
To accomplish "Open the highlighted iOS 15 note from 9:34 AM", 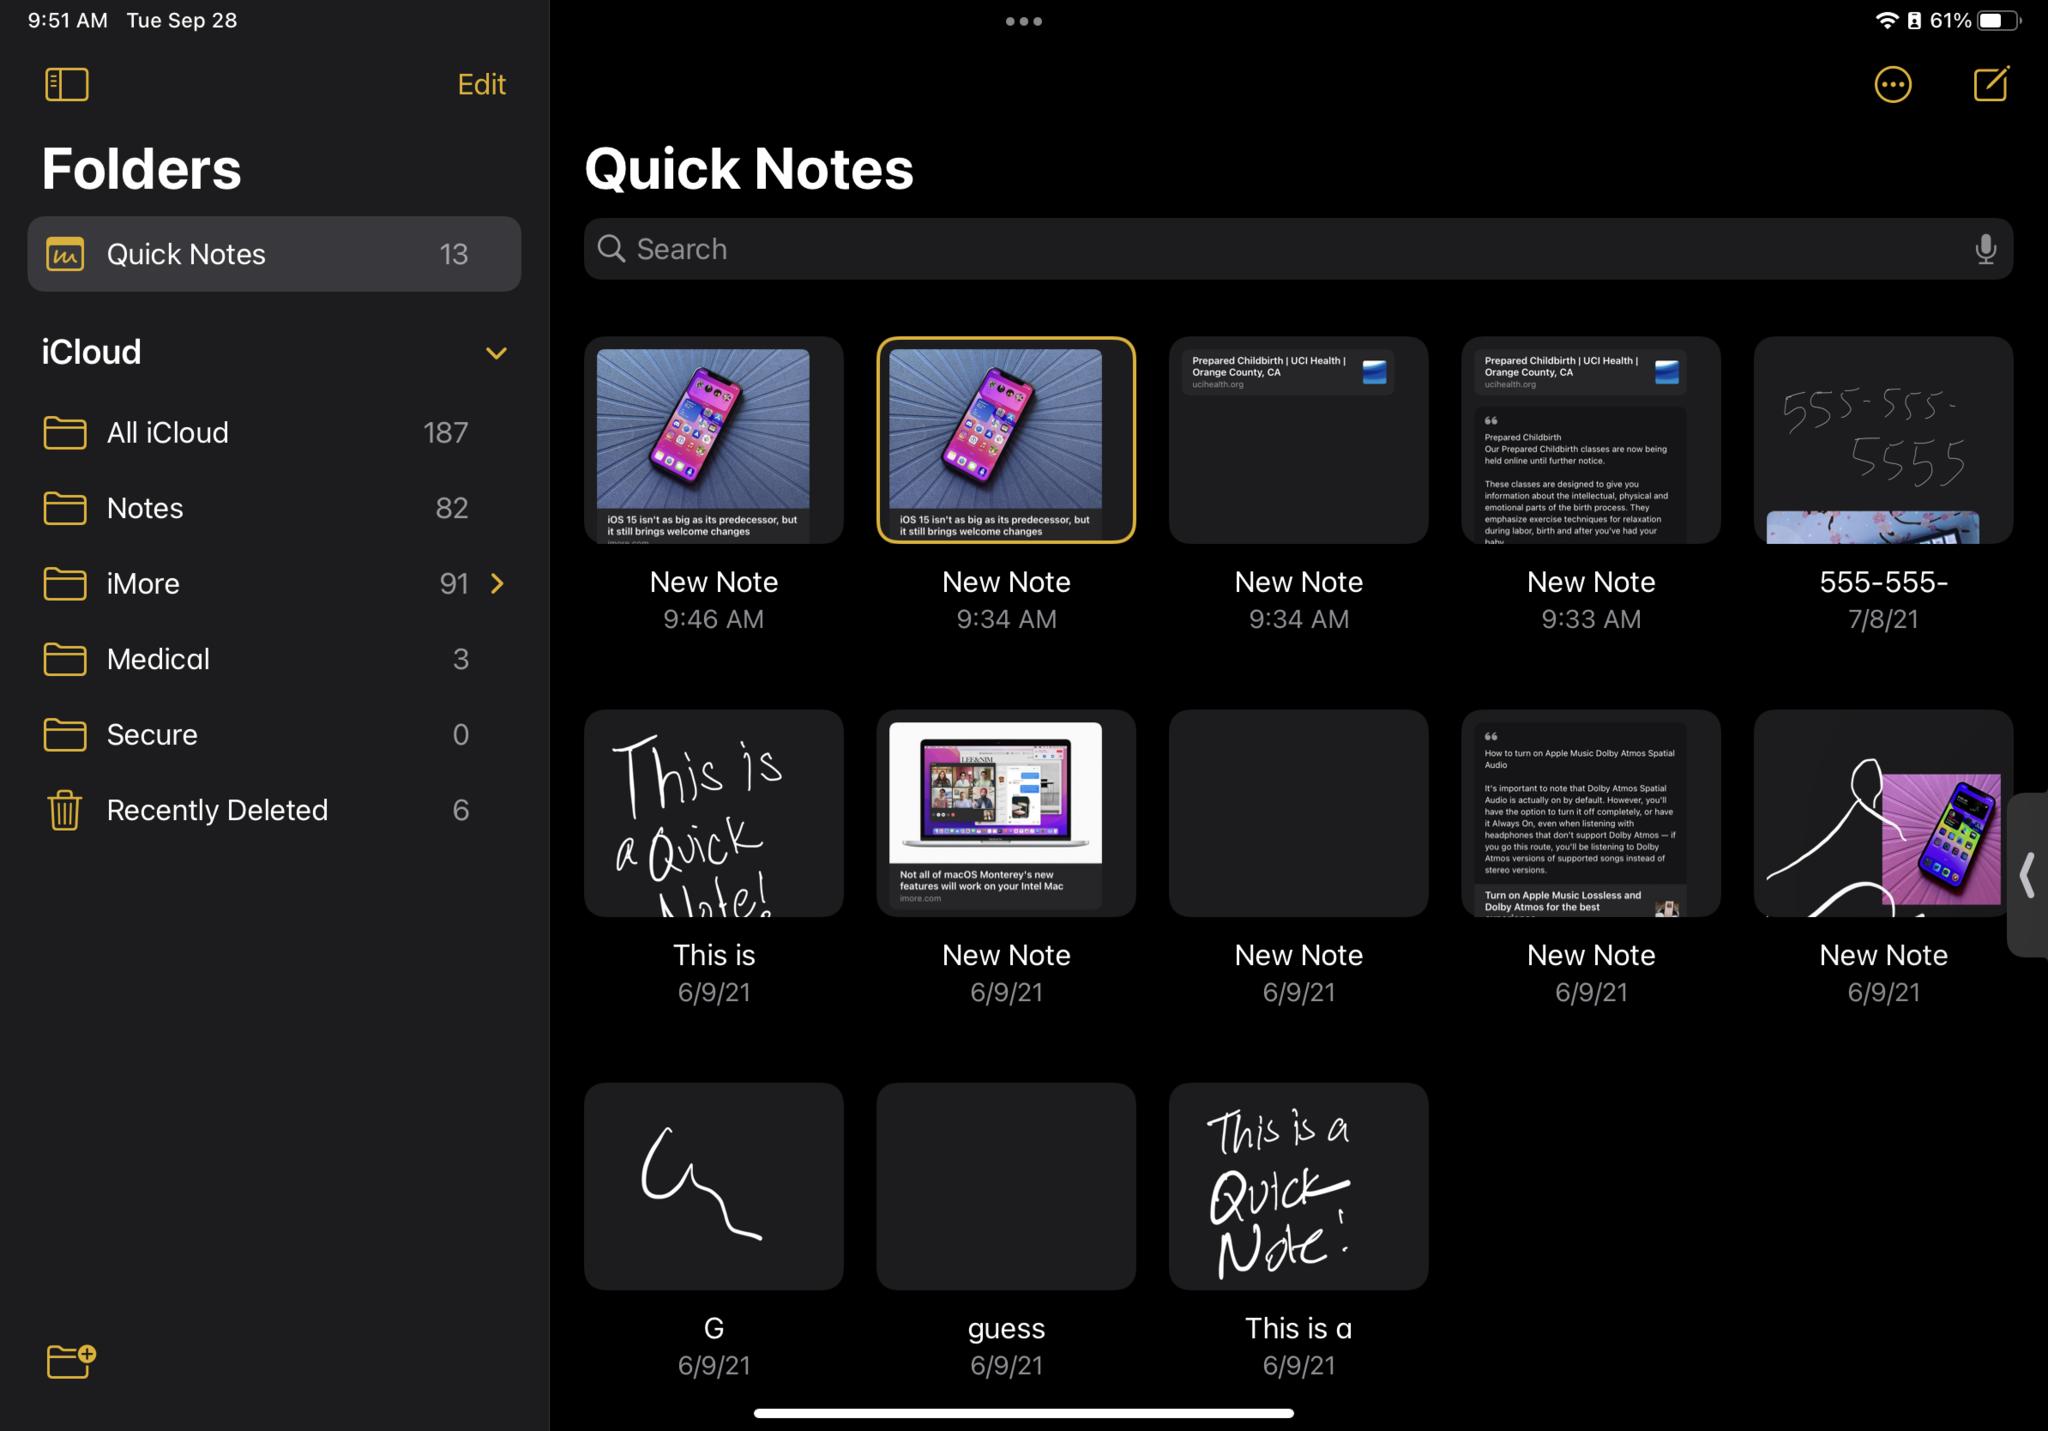I will point(1006,440).
